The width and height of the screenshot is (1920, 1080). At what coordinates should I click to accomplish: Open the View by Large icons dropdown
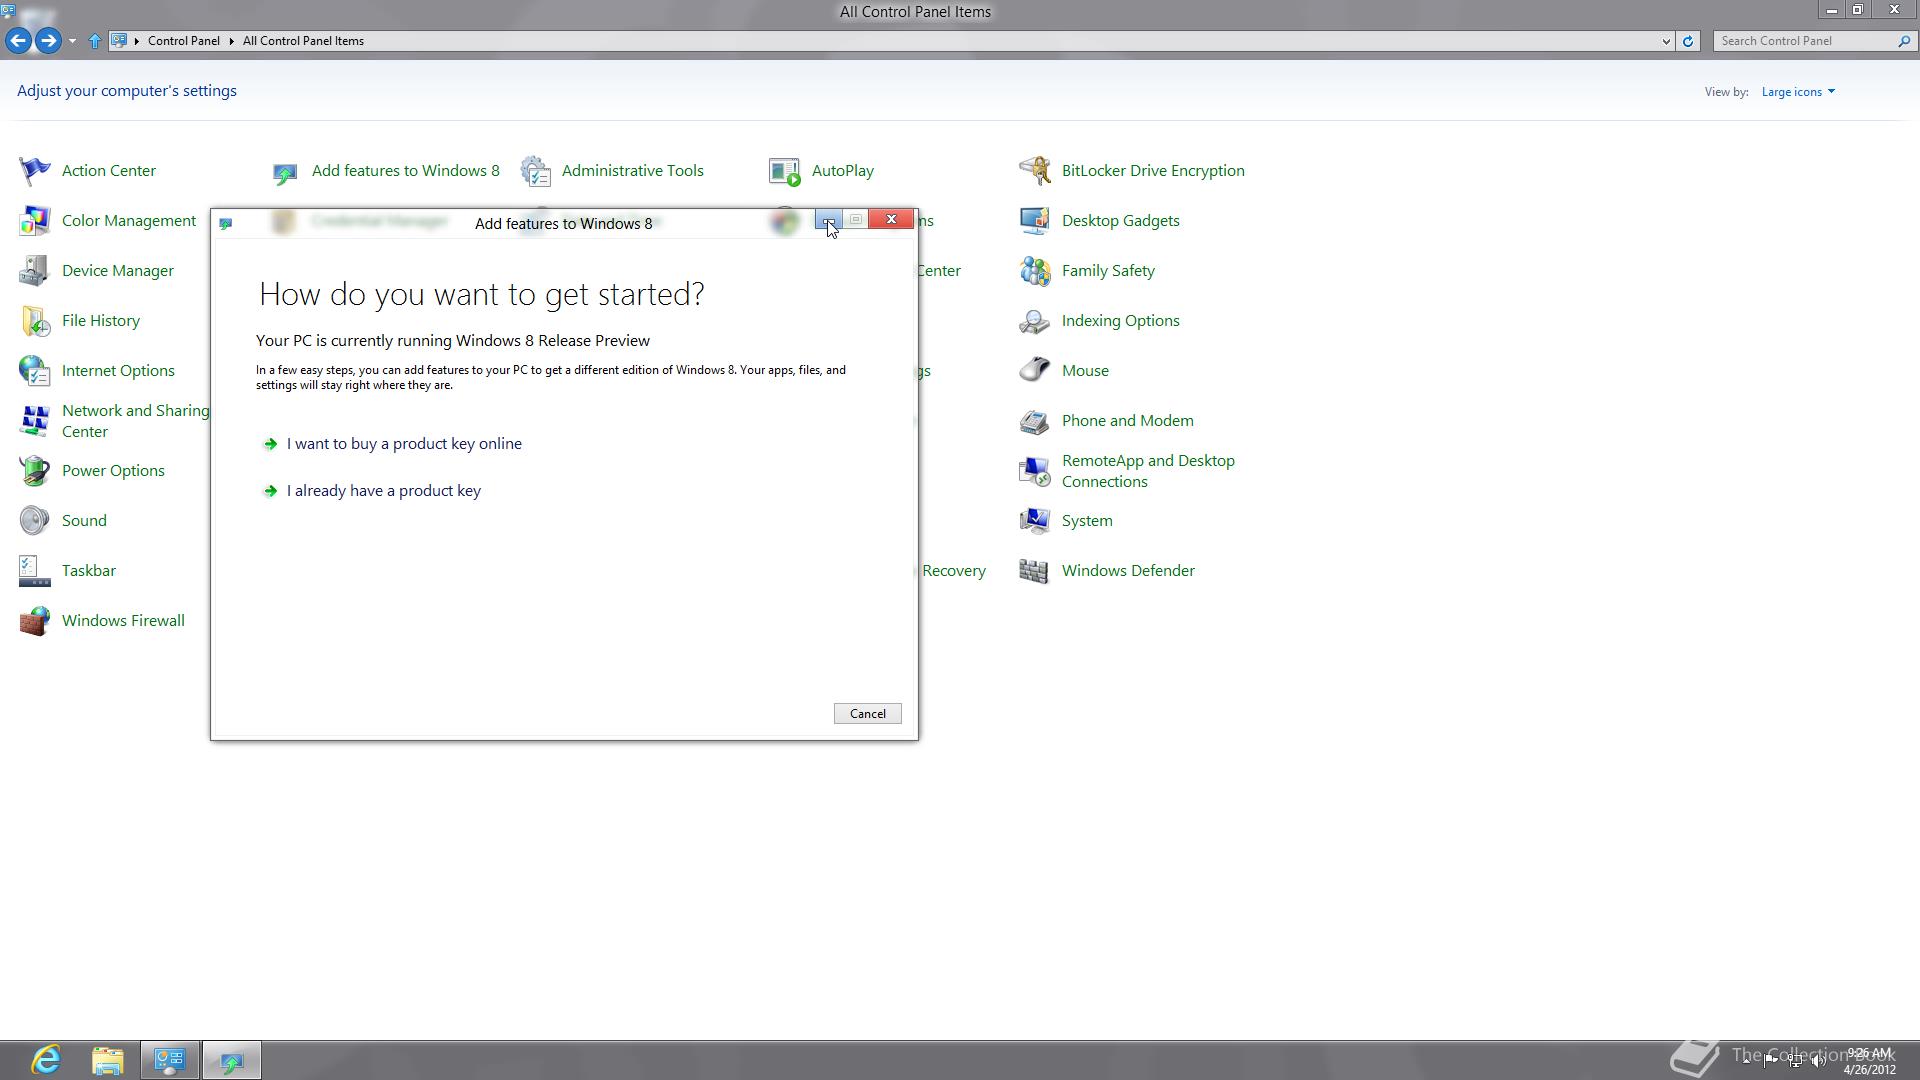[x=1798, y=92]
